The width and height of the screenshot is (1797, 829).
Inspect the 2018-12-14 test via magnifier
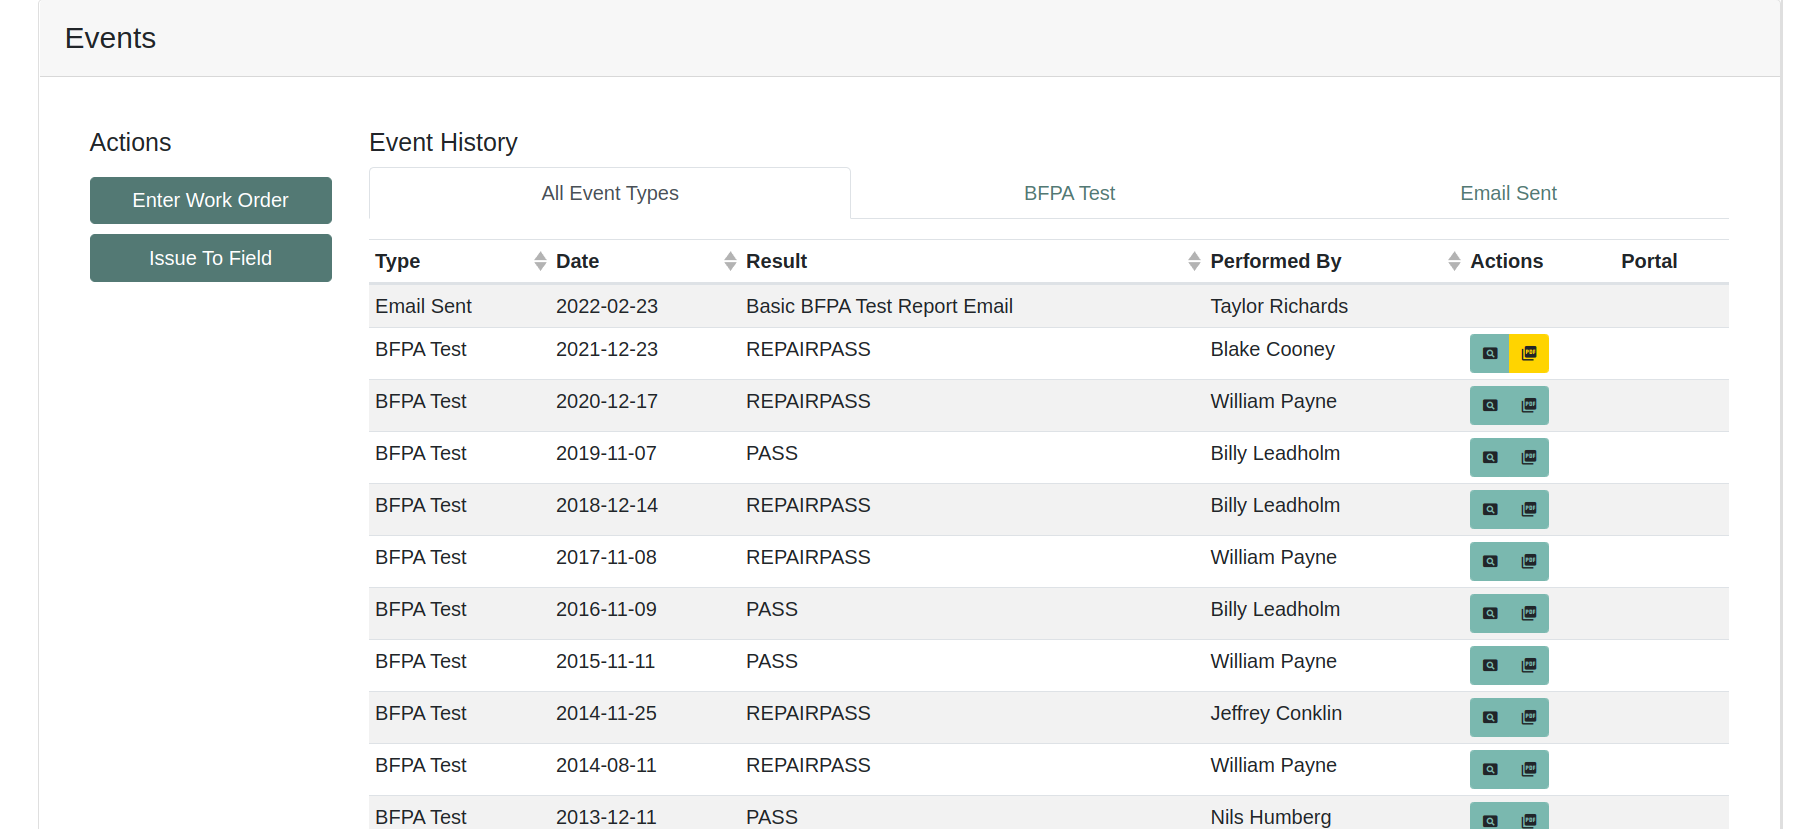point(1489,509)
